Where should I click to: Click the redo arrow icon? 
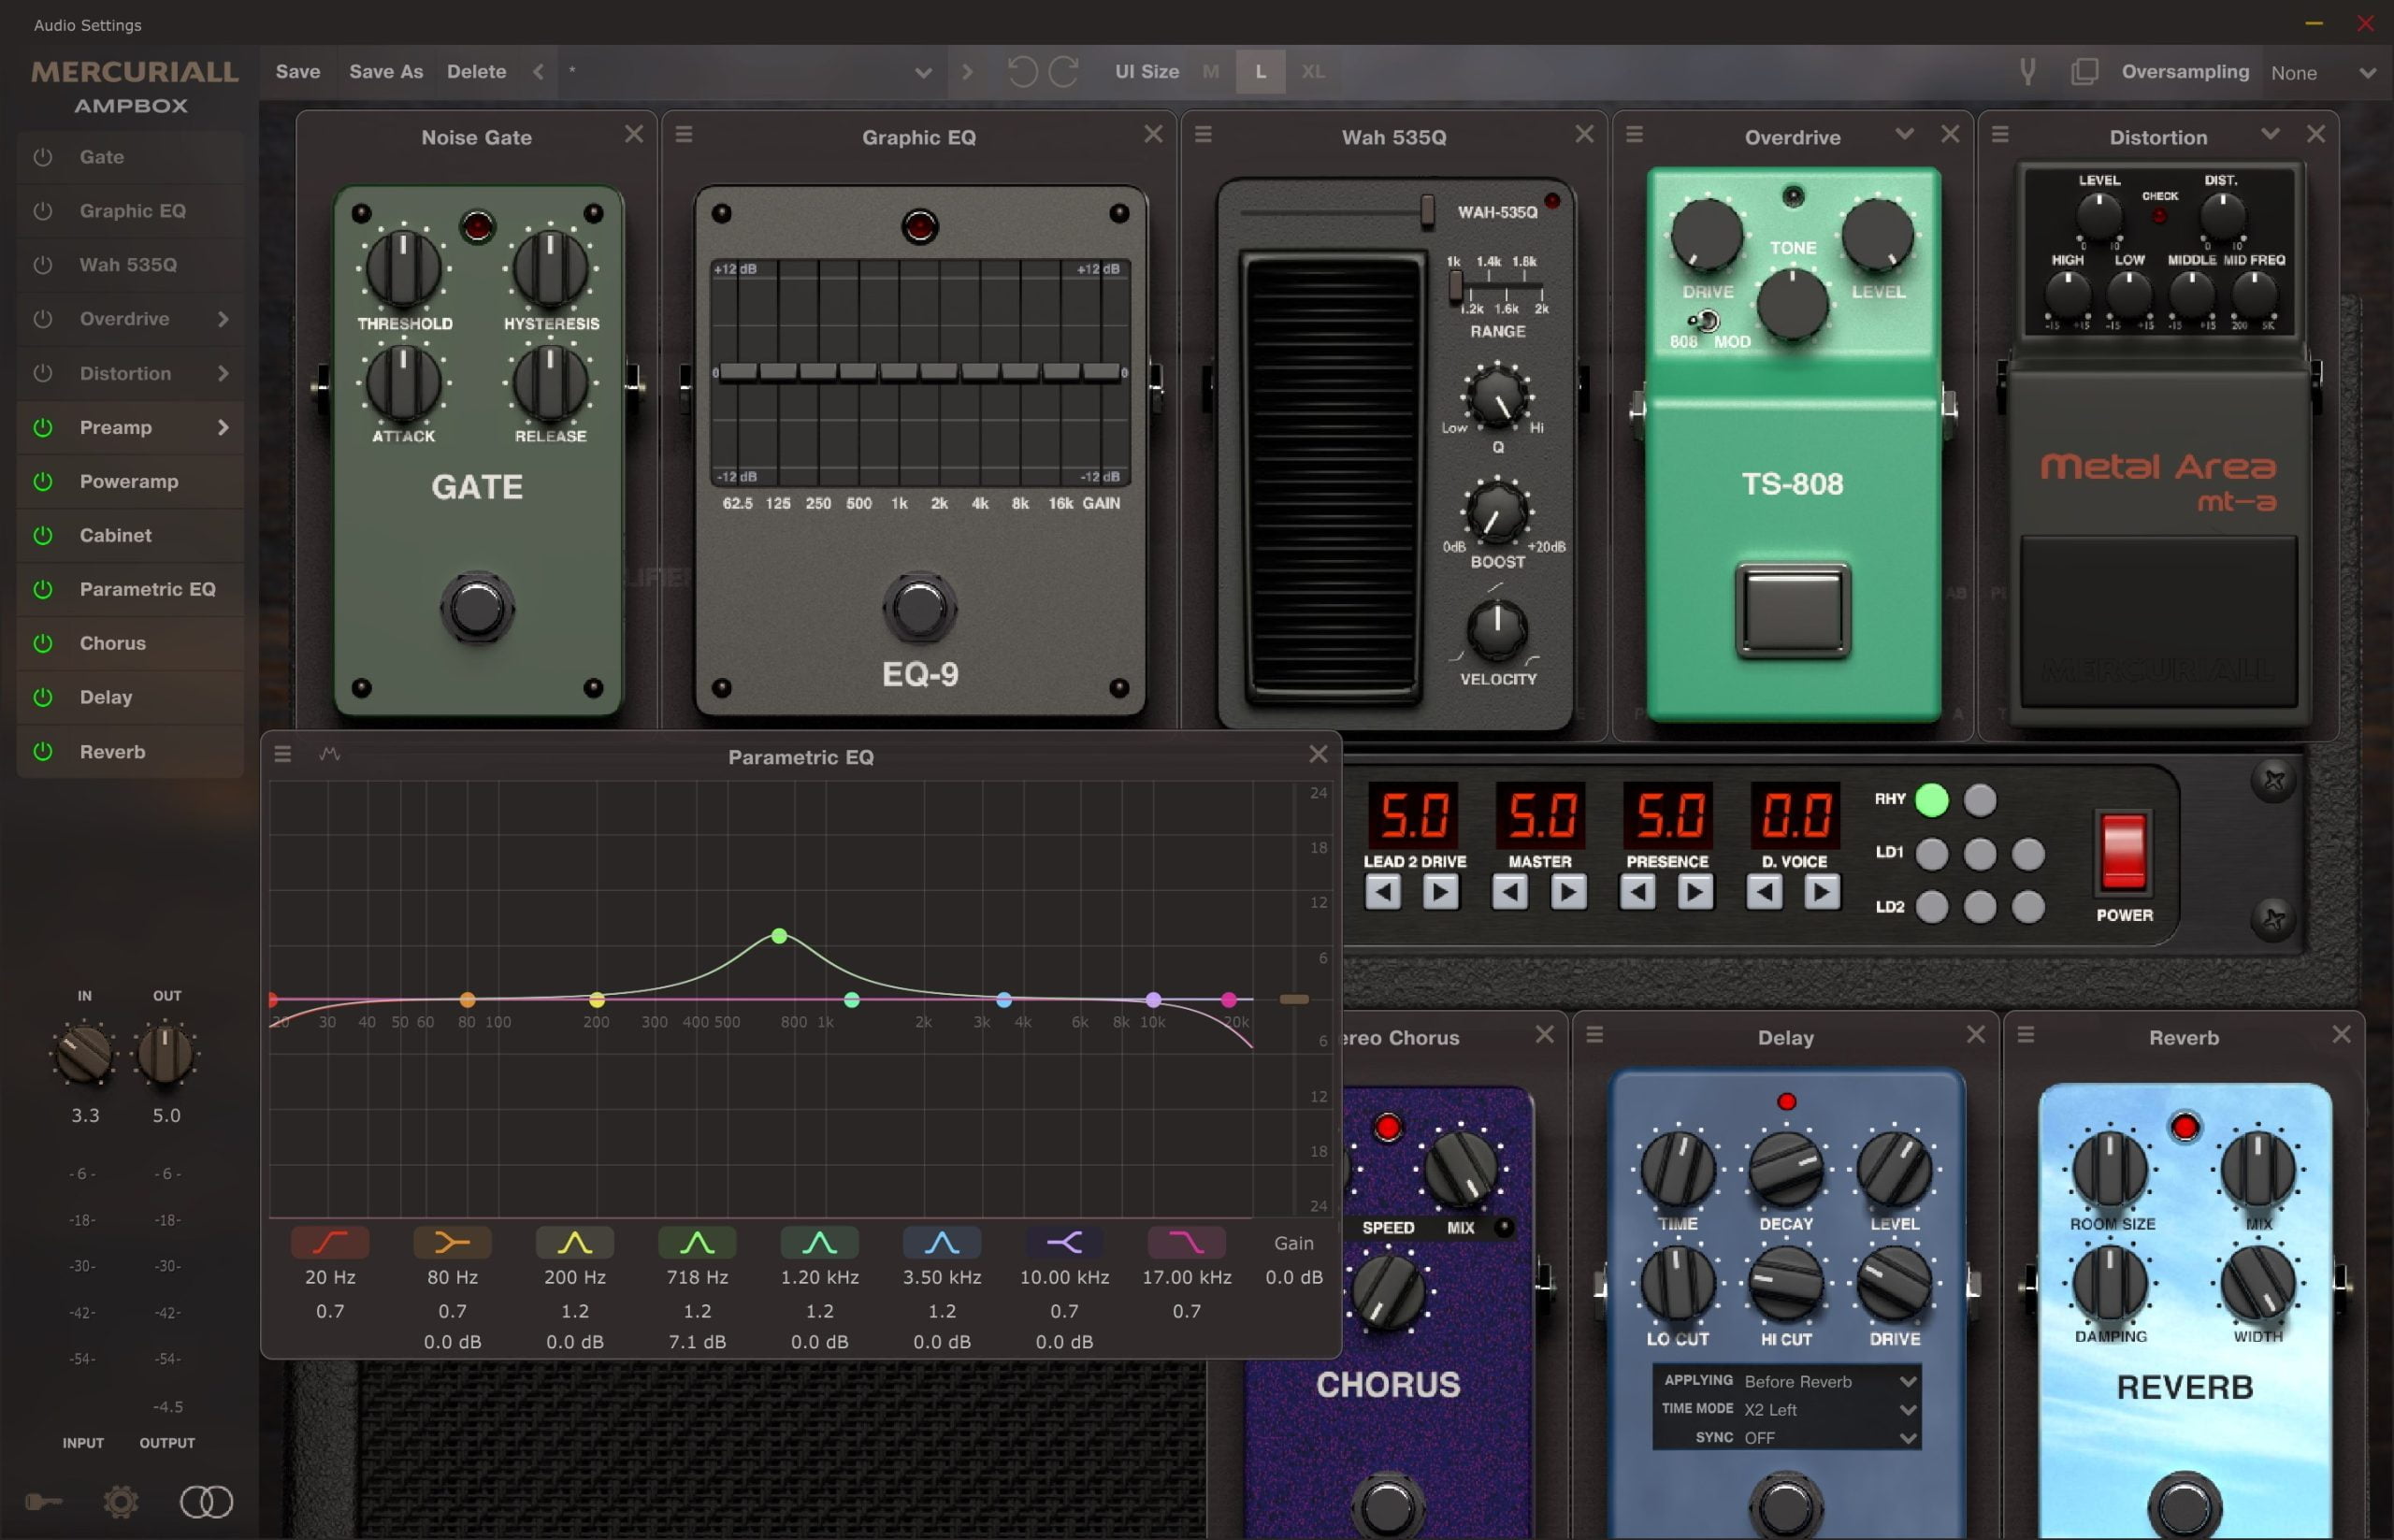(1063, 72)
